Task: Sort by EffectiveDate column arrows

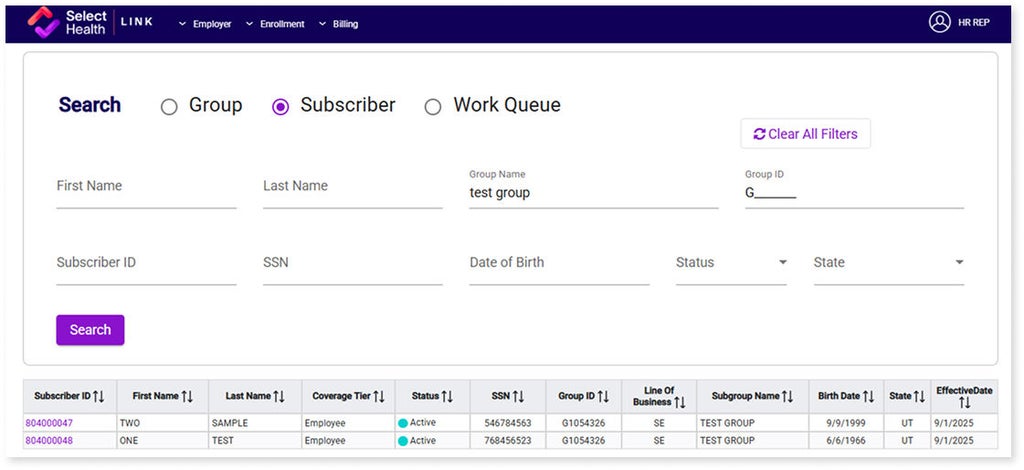Action: tap(965, 403)
